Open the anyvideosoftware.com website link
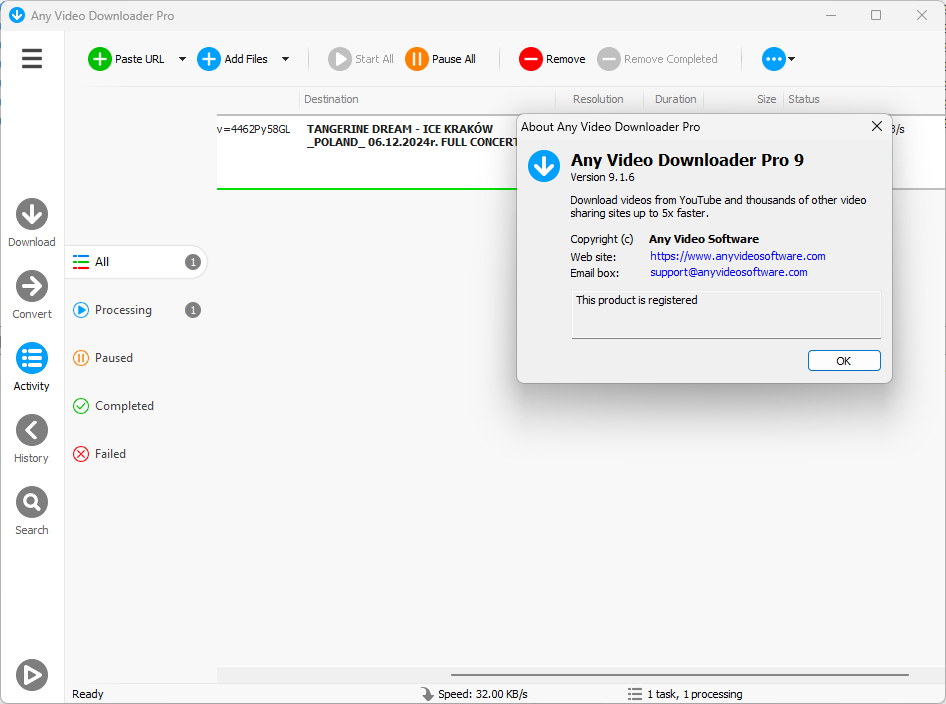This screenshot has width=946, height=704. pos(737,256)
